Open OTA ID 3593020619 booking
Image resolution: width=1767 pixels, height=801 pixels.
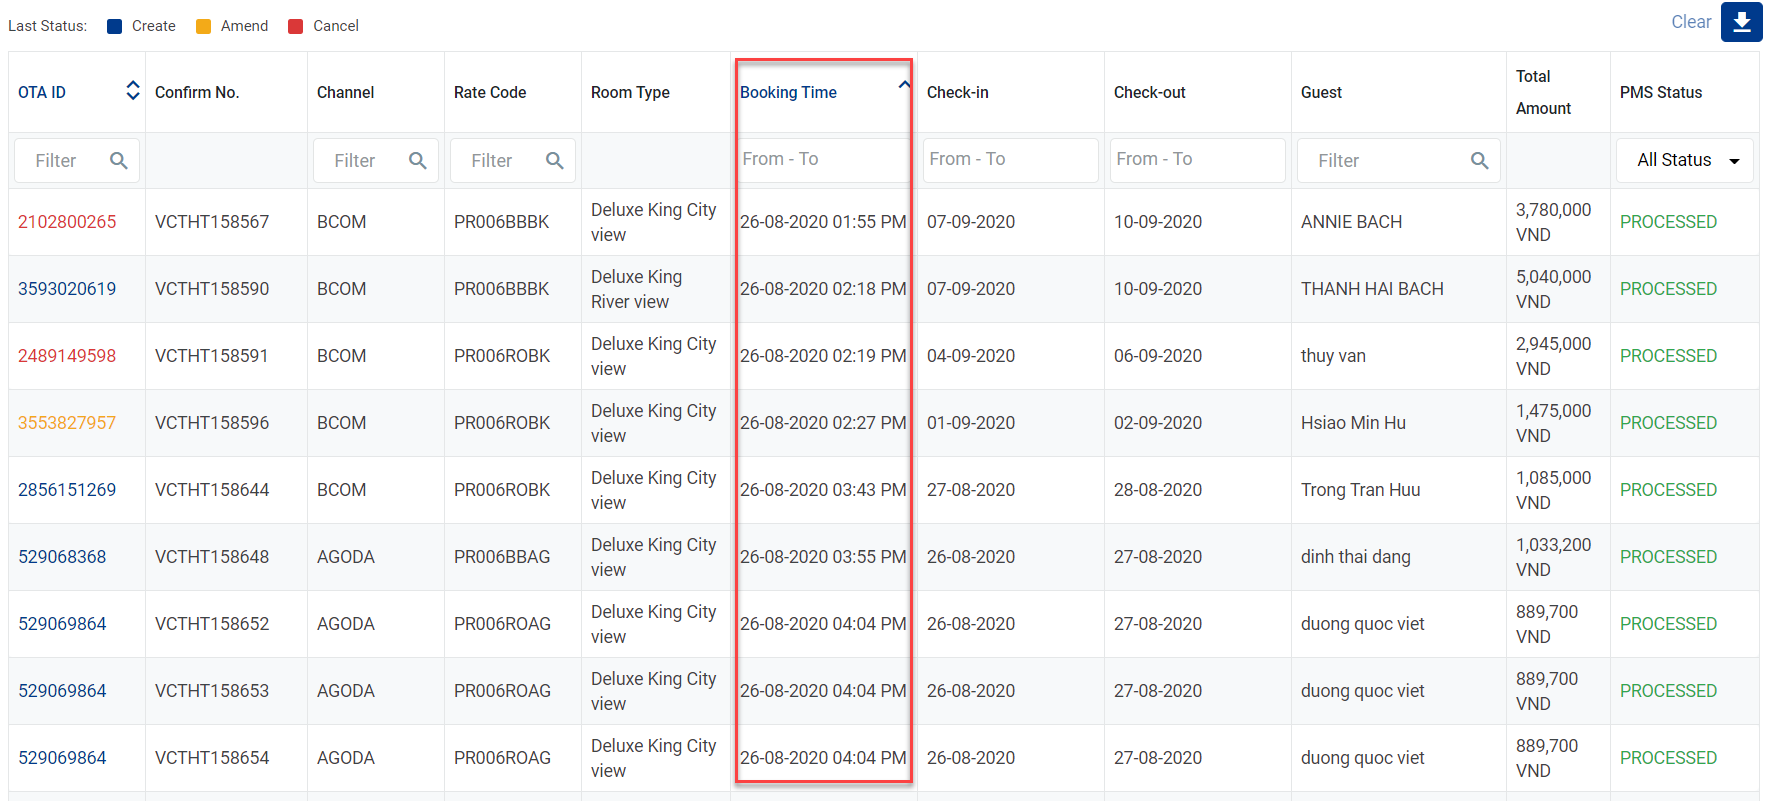coord(67,289)
